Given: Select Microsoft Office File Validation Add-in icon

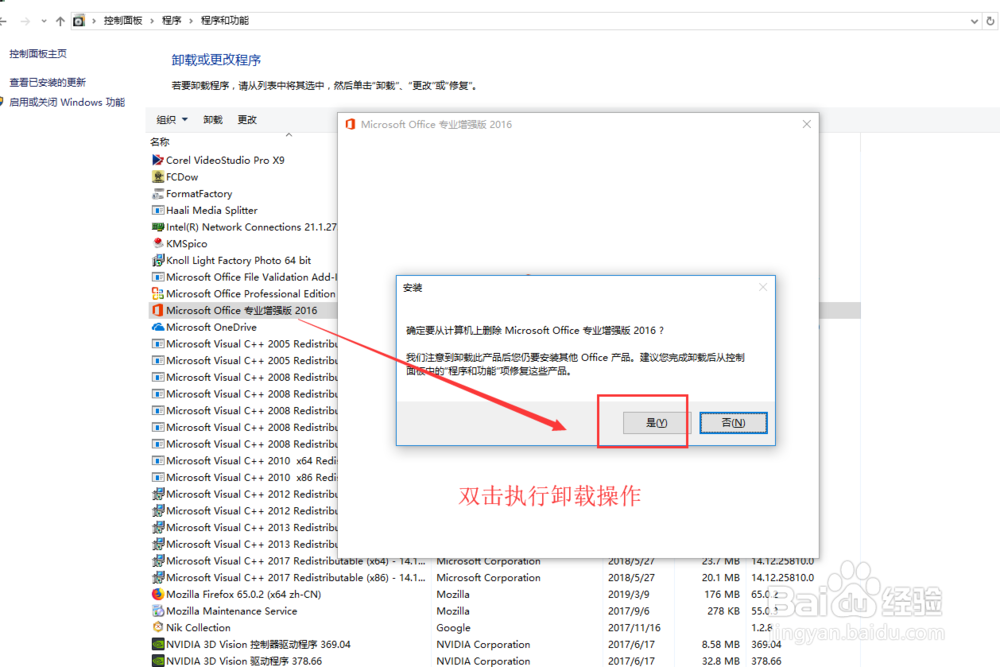Looking at the screenshot, I should [158, 277].
